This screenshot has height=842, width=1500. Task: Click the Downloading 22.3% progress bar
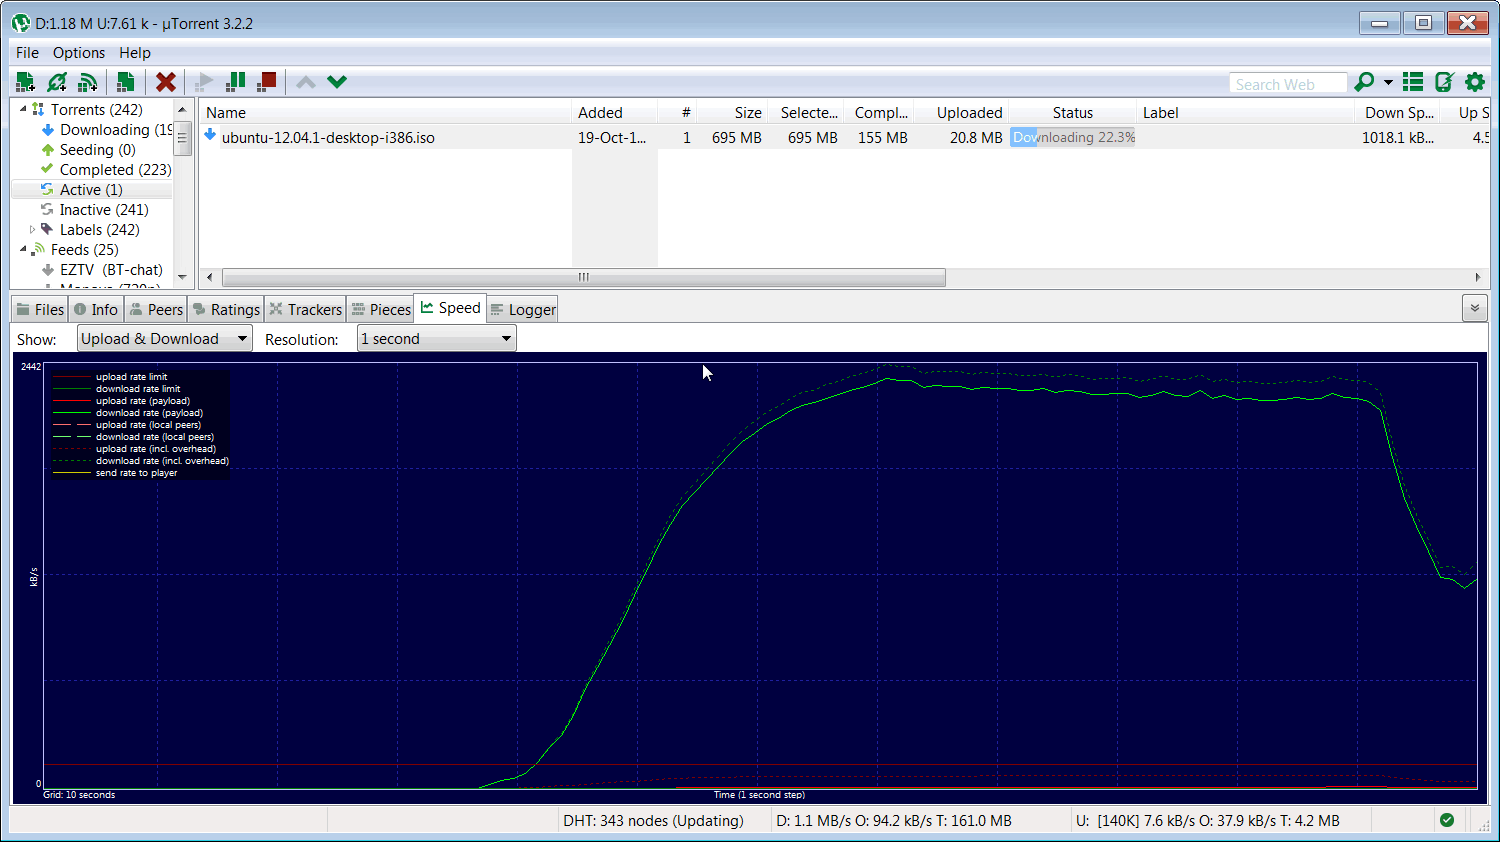click(1072, 137)
